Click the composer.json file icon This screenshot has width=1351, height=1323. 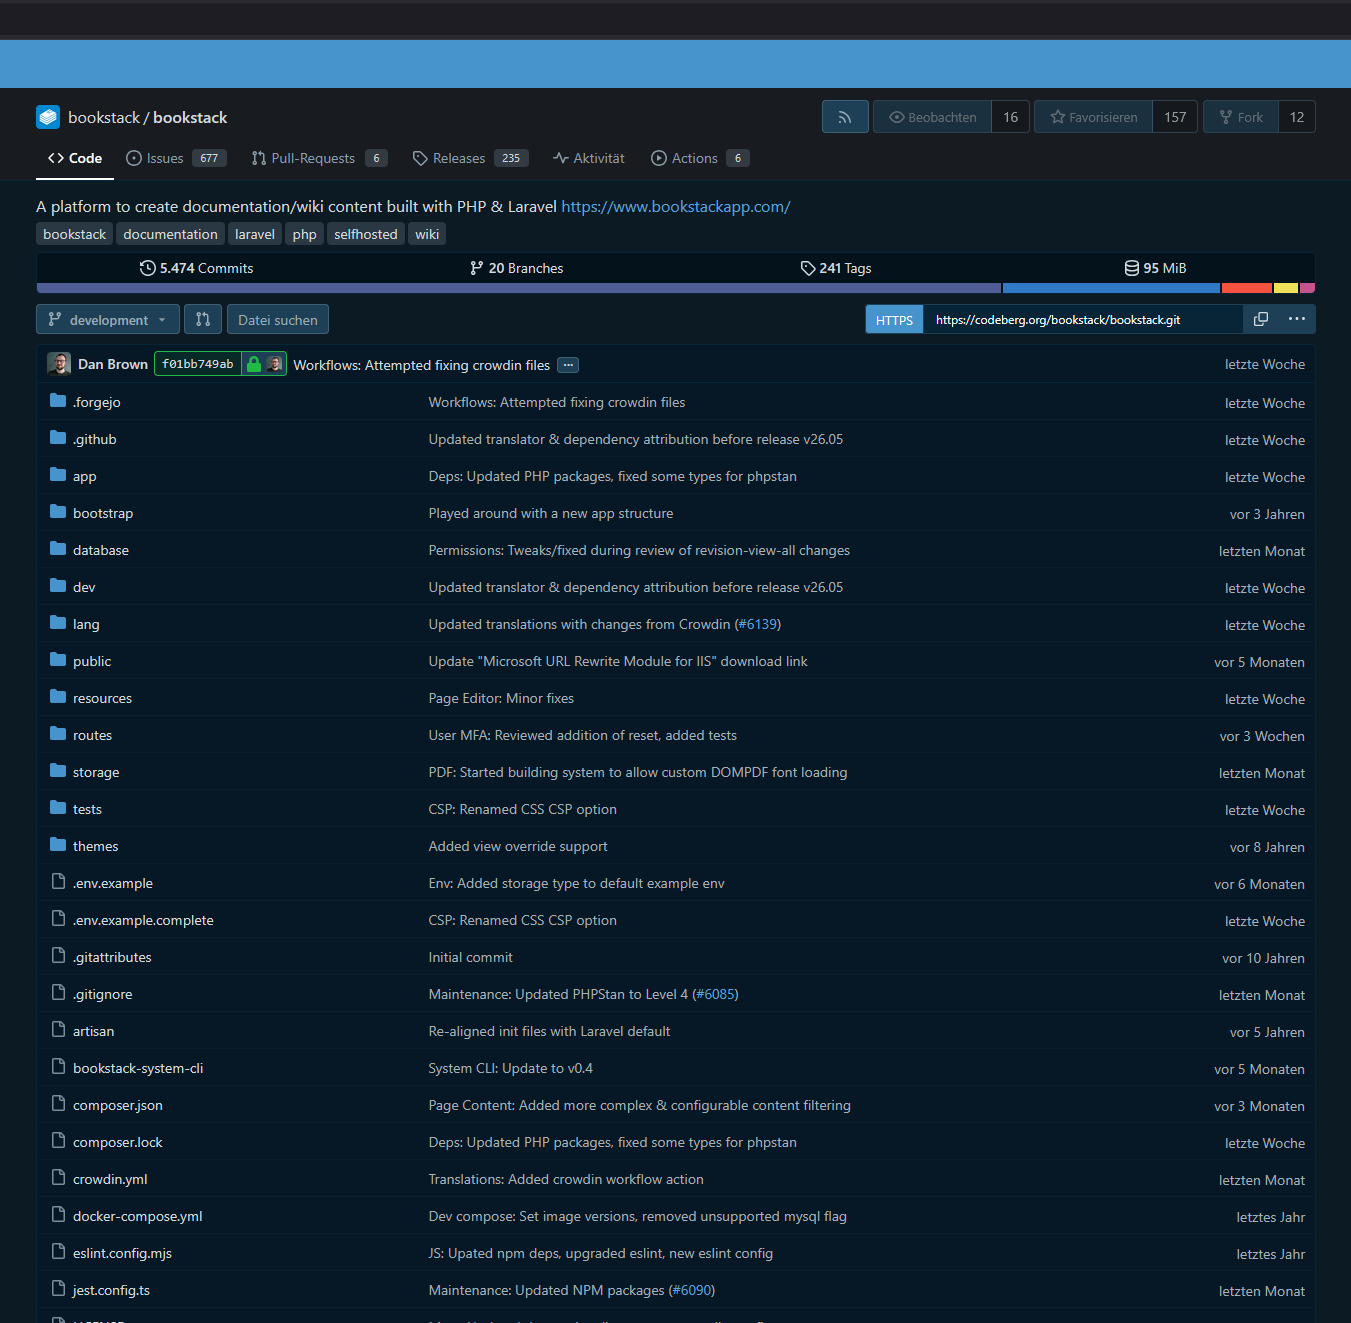coord(58,1104)
